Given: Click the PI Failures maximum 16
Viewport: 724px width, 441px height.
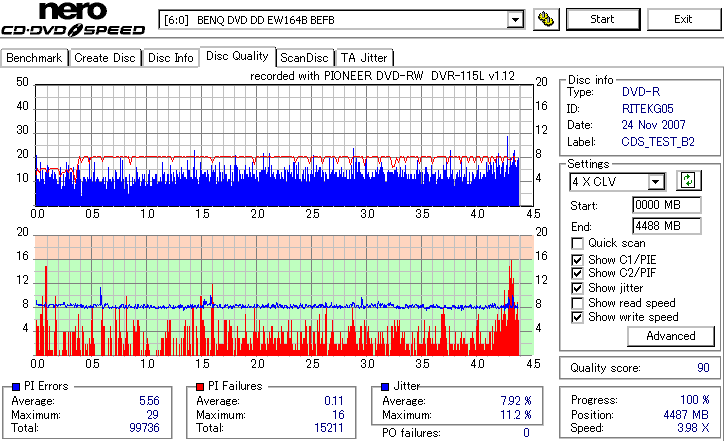Looking at the screenshot, I should click(338, 415).
